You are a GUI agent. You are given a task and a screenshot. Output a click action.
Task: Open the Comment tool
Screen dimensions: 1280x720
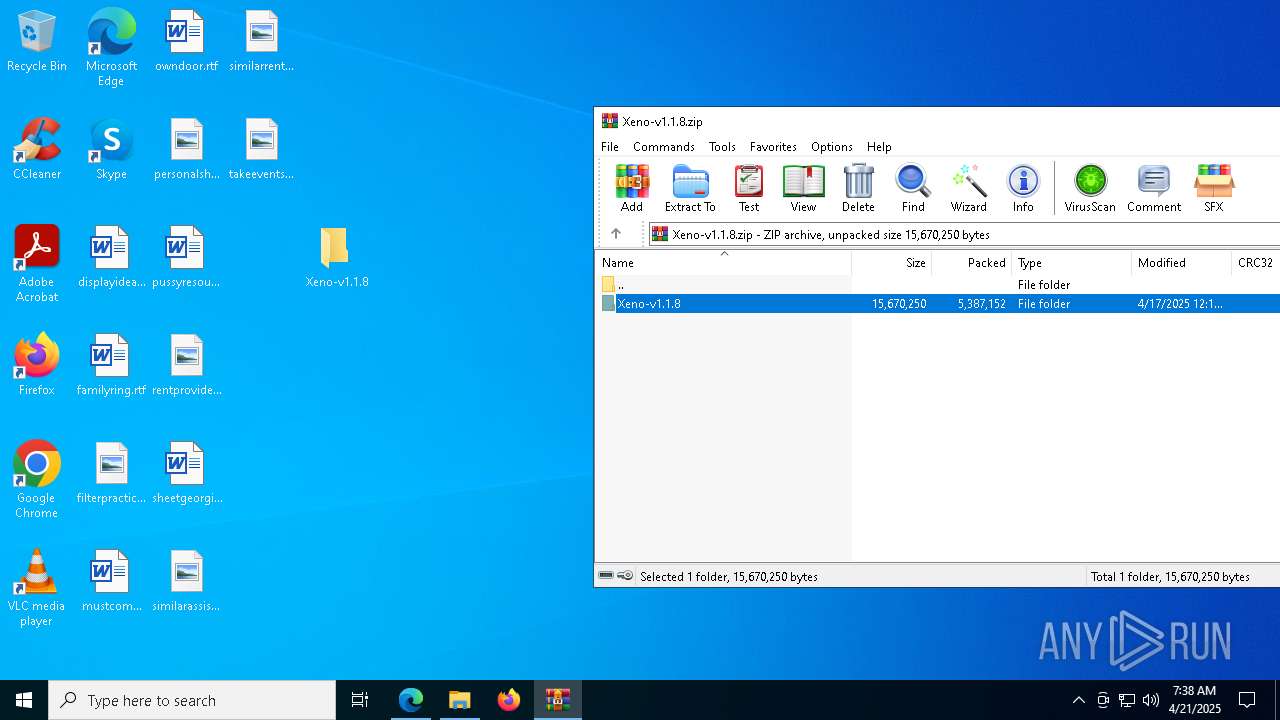1154,188
